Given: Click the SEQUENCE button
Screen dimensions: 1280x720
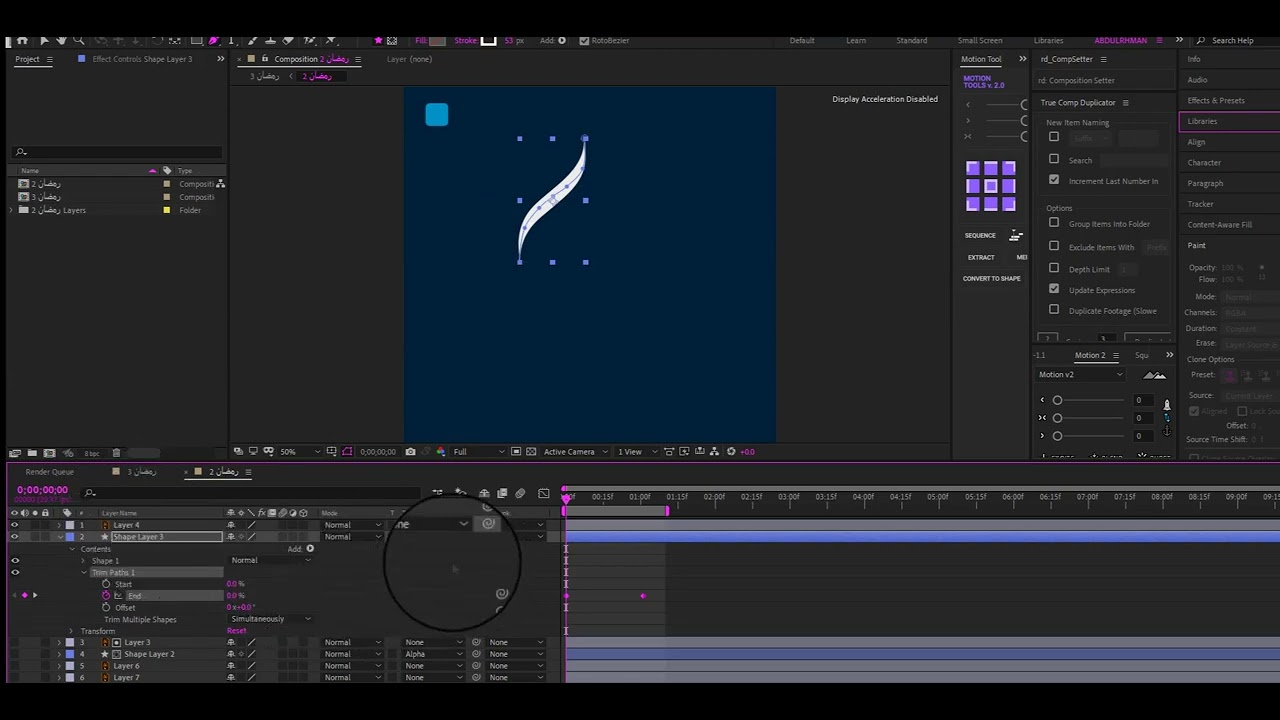Looking at the screenshot, I should [x=980, y=236].
